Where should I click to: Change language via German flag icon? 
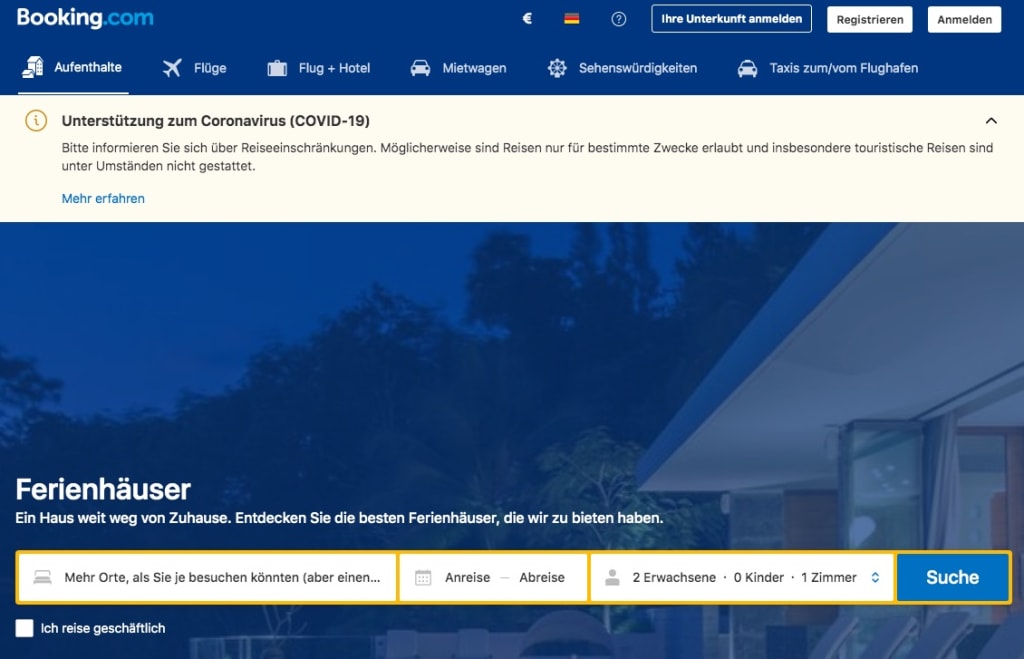click(571, 19)
